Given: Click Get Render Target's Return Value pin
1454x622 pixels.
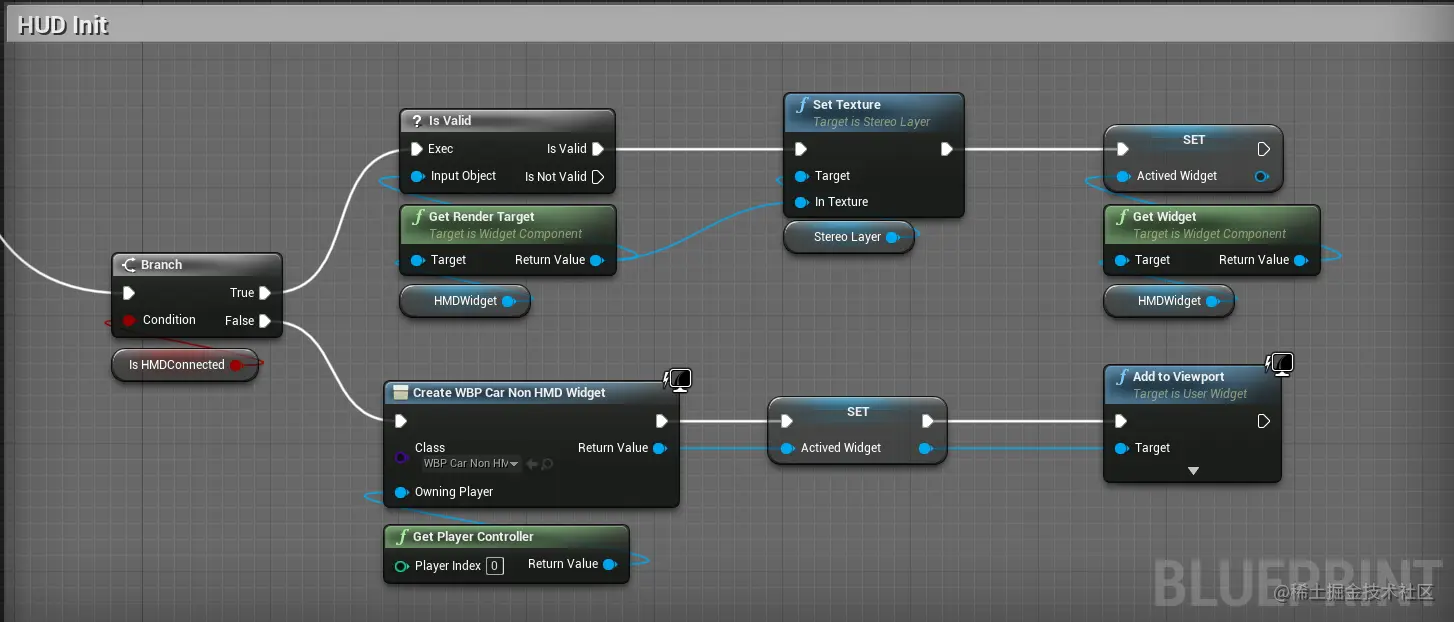Looking at the screenshot, I should coord(597,260).
